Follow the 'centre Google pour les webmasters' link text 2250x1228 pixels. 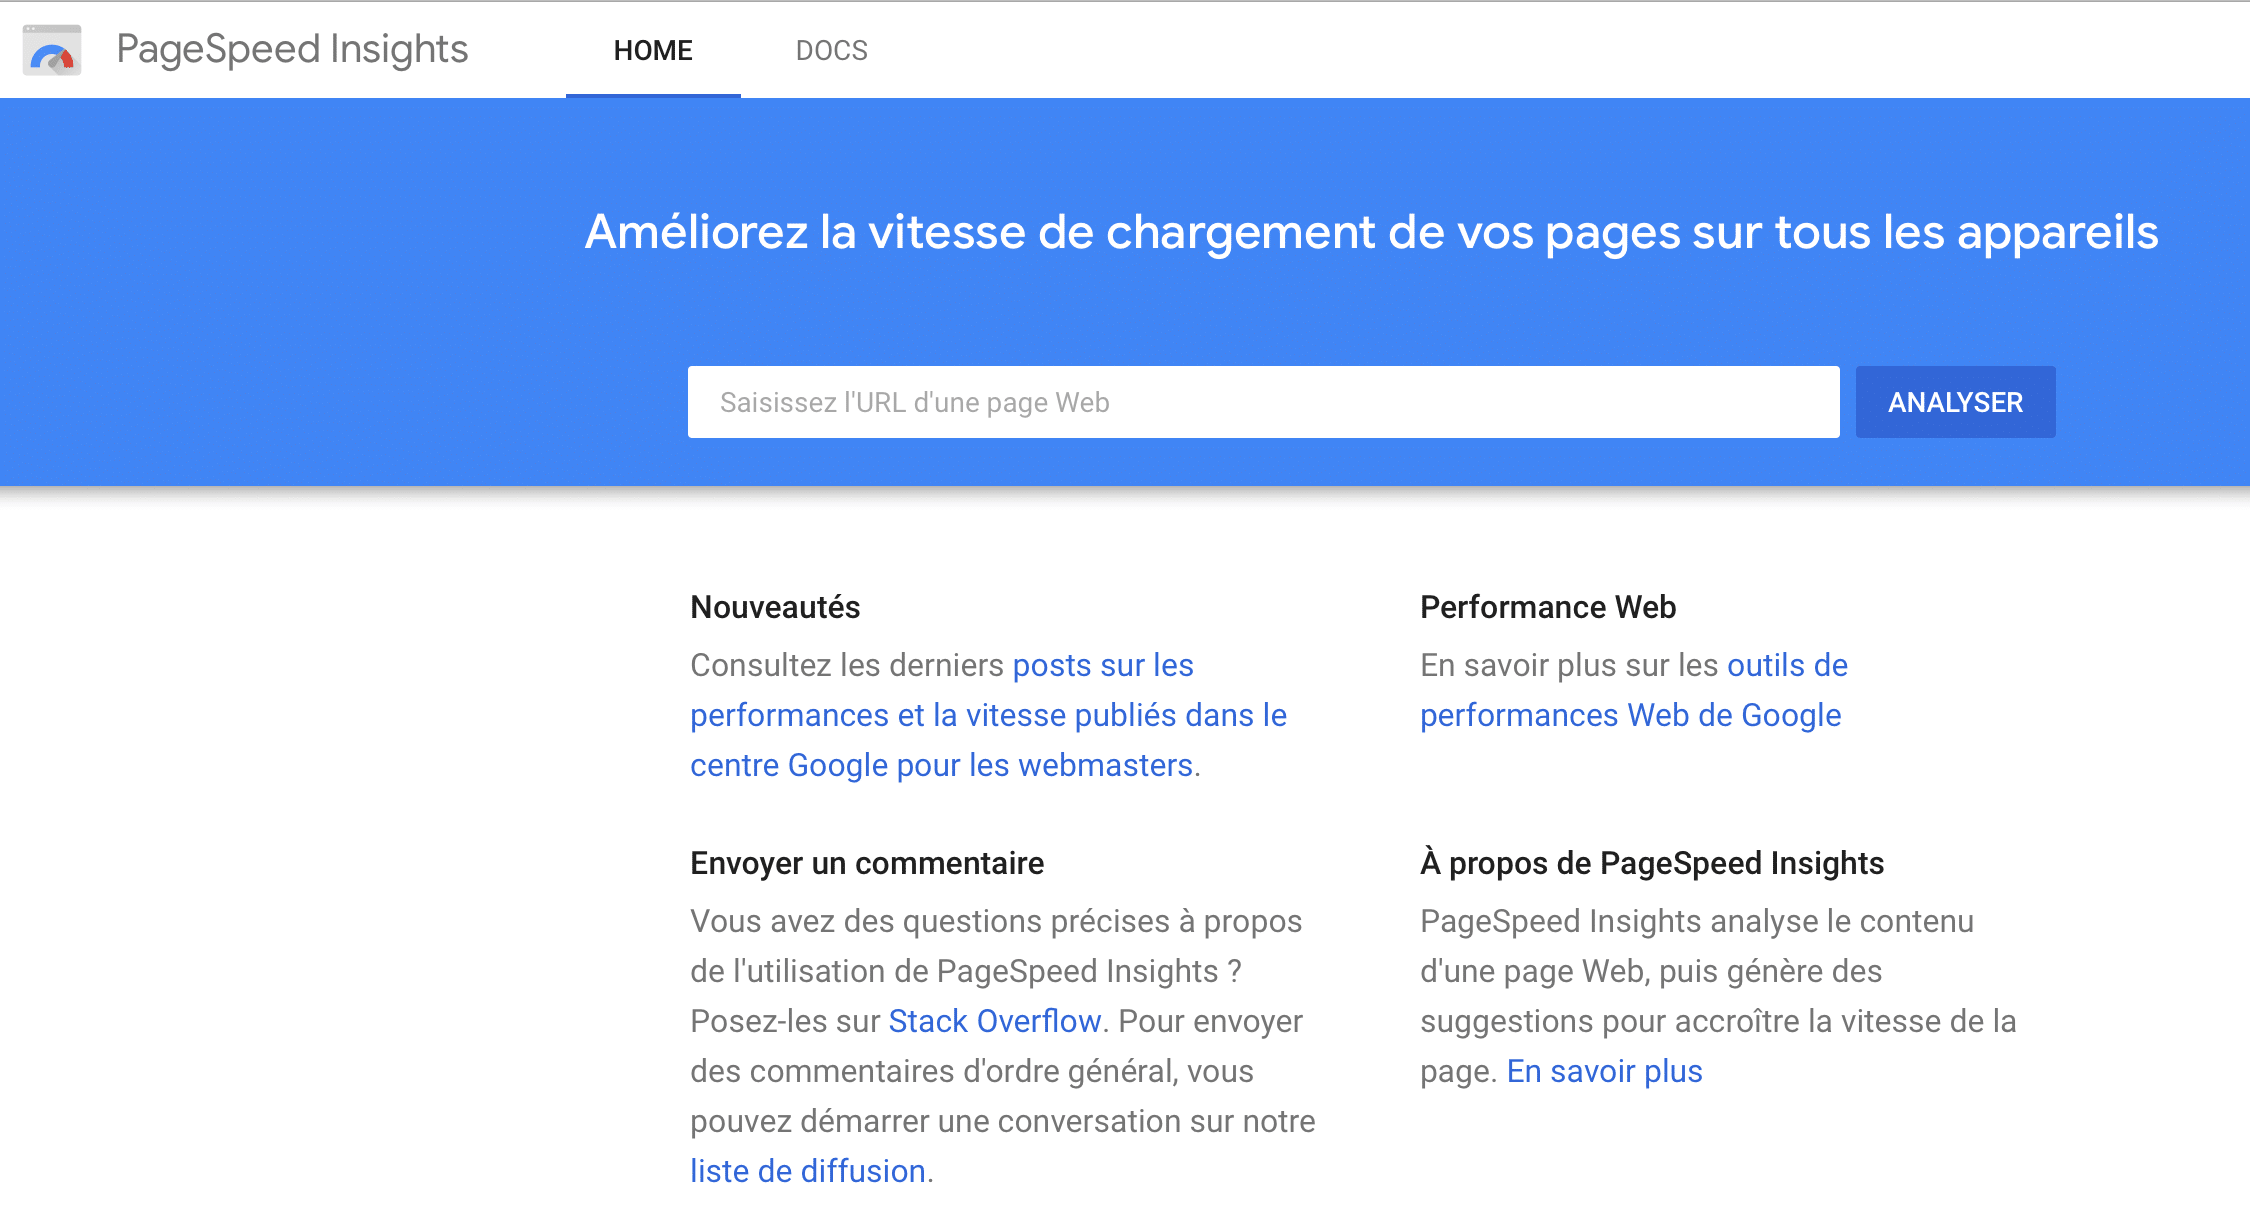[940, 765]
